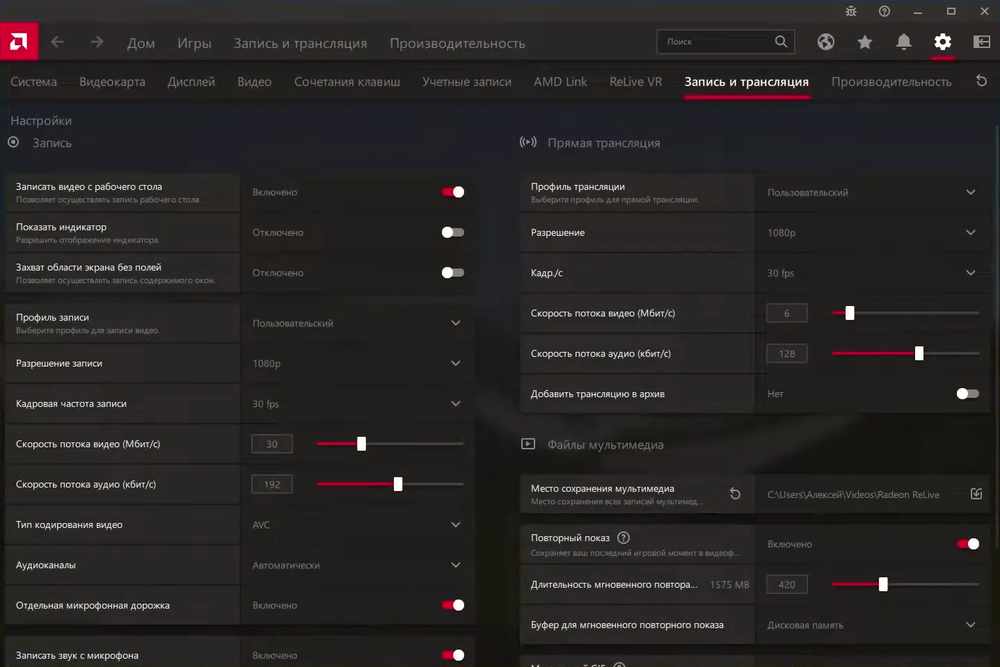
Task: Go forward with the right arrow
Action: coord(97,42)
